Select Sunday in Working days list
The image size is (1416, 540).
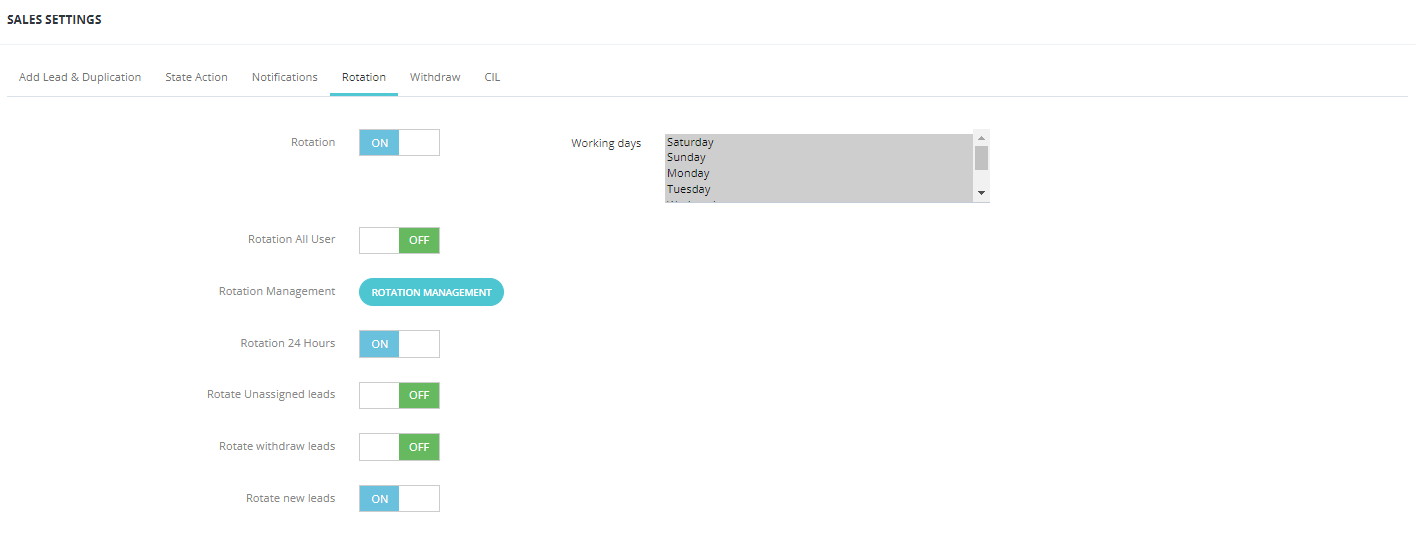(x=818, y=157)
